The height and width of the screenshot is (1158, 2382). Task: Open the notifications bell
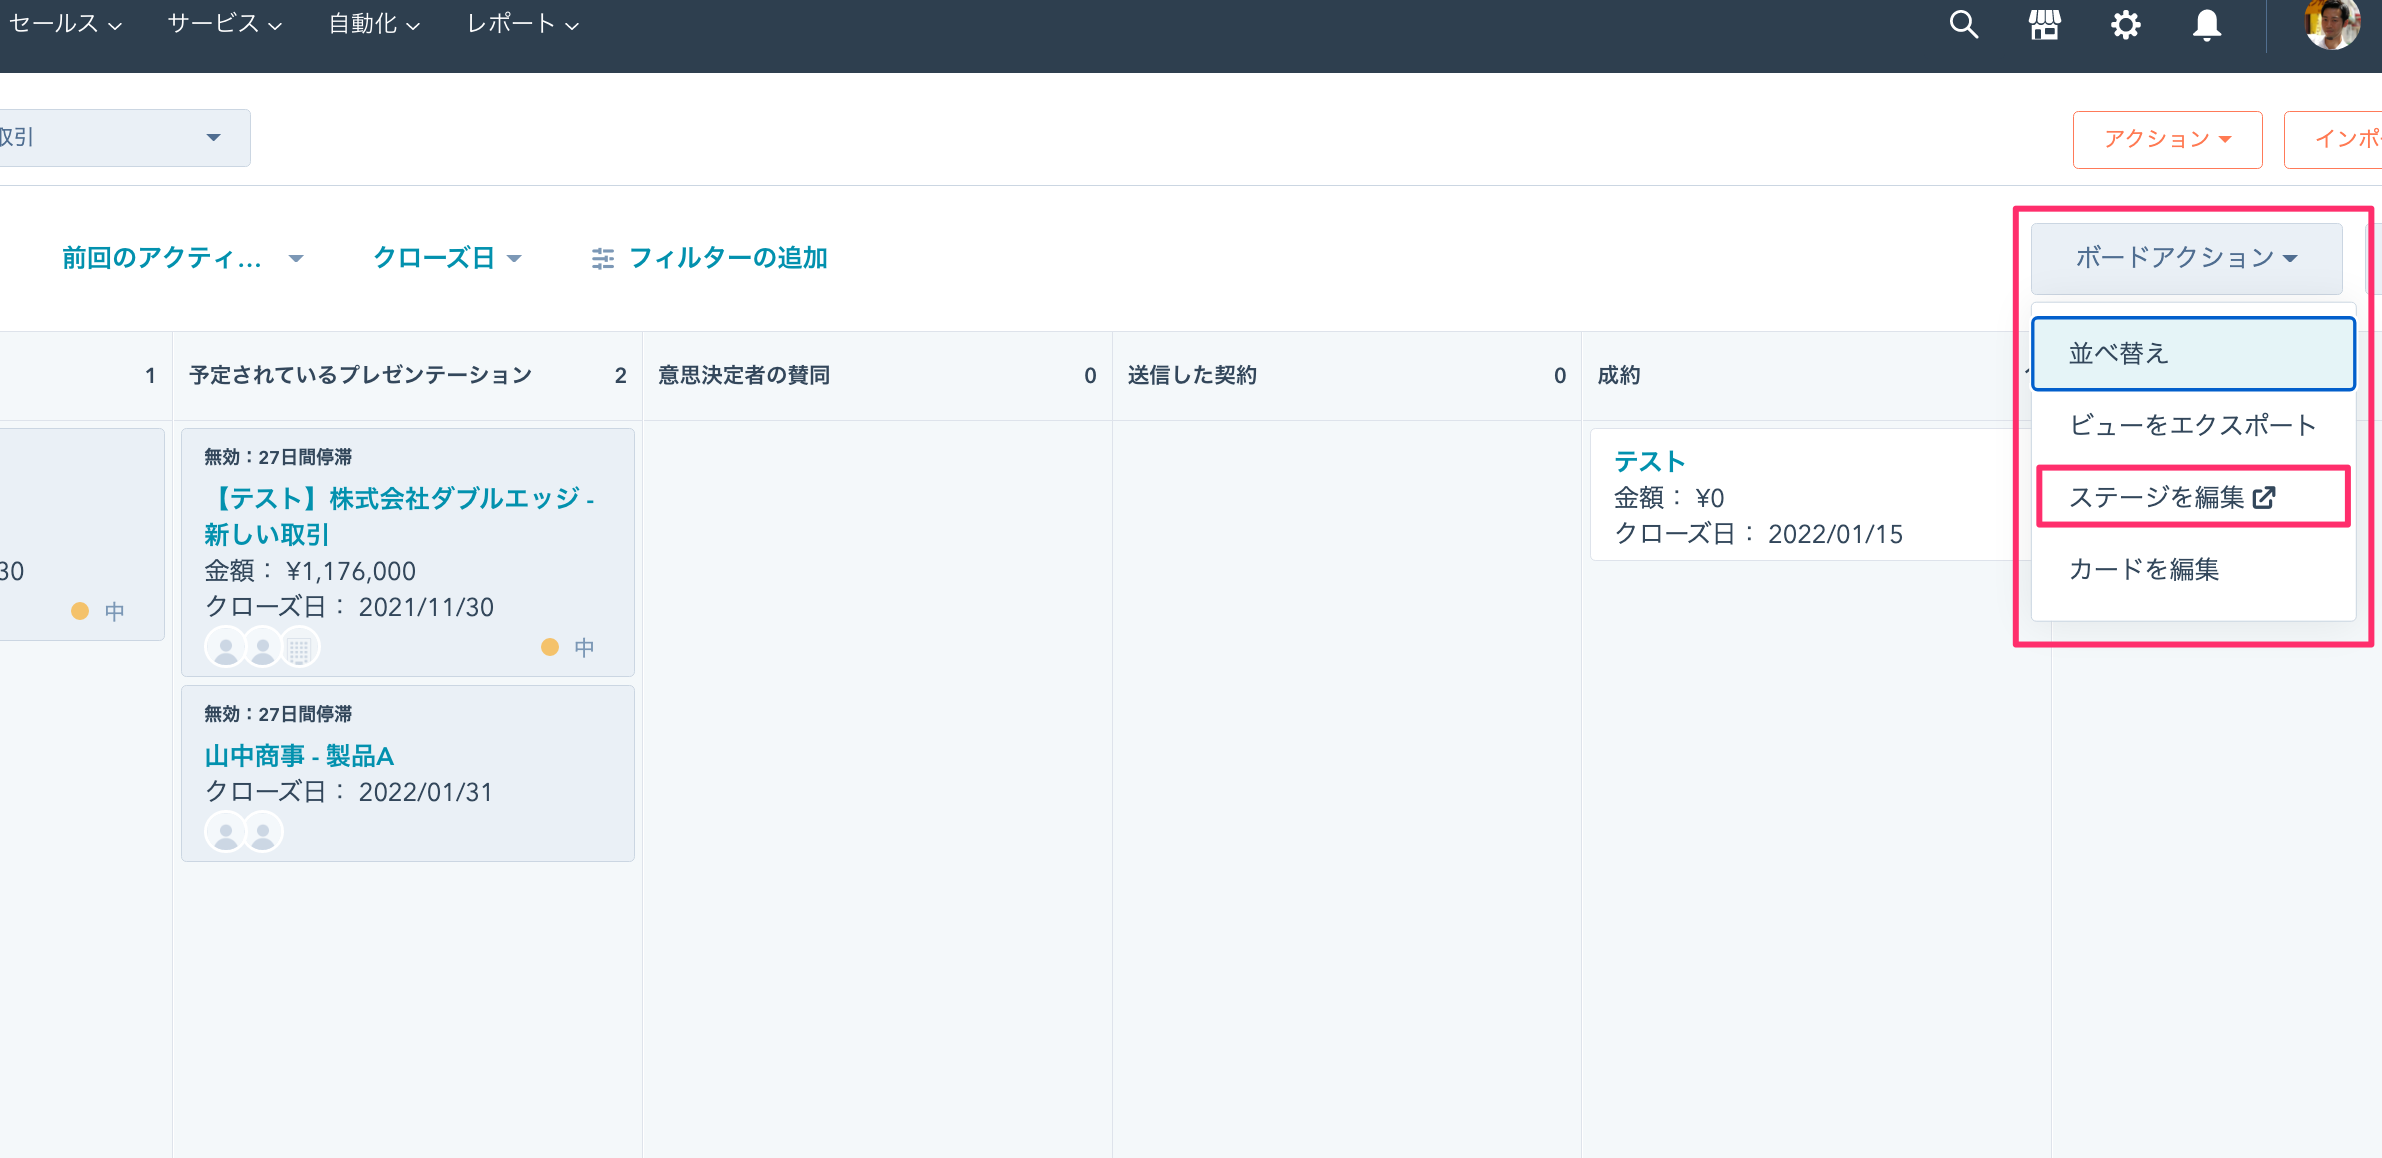point(2207,24)
